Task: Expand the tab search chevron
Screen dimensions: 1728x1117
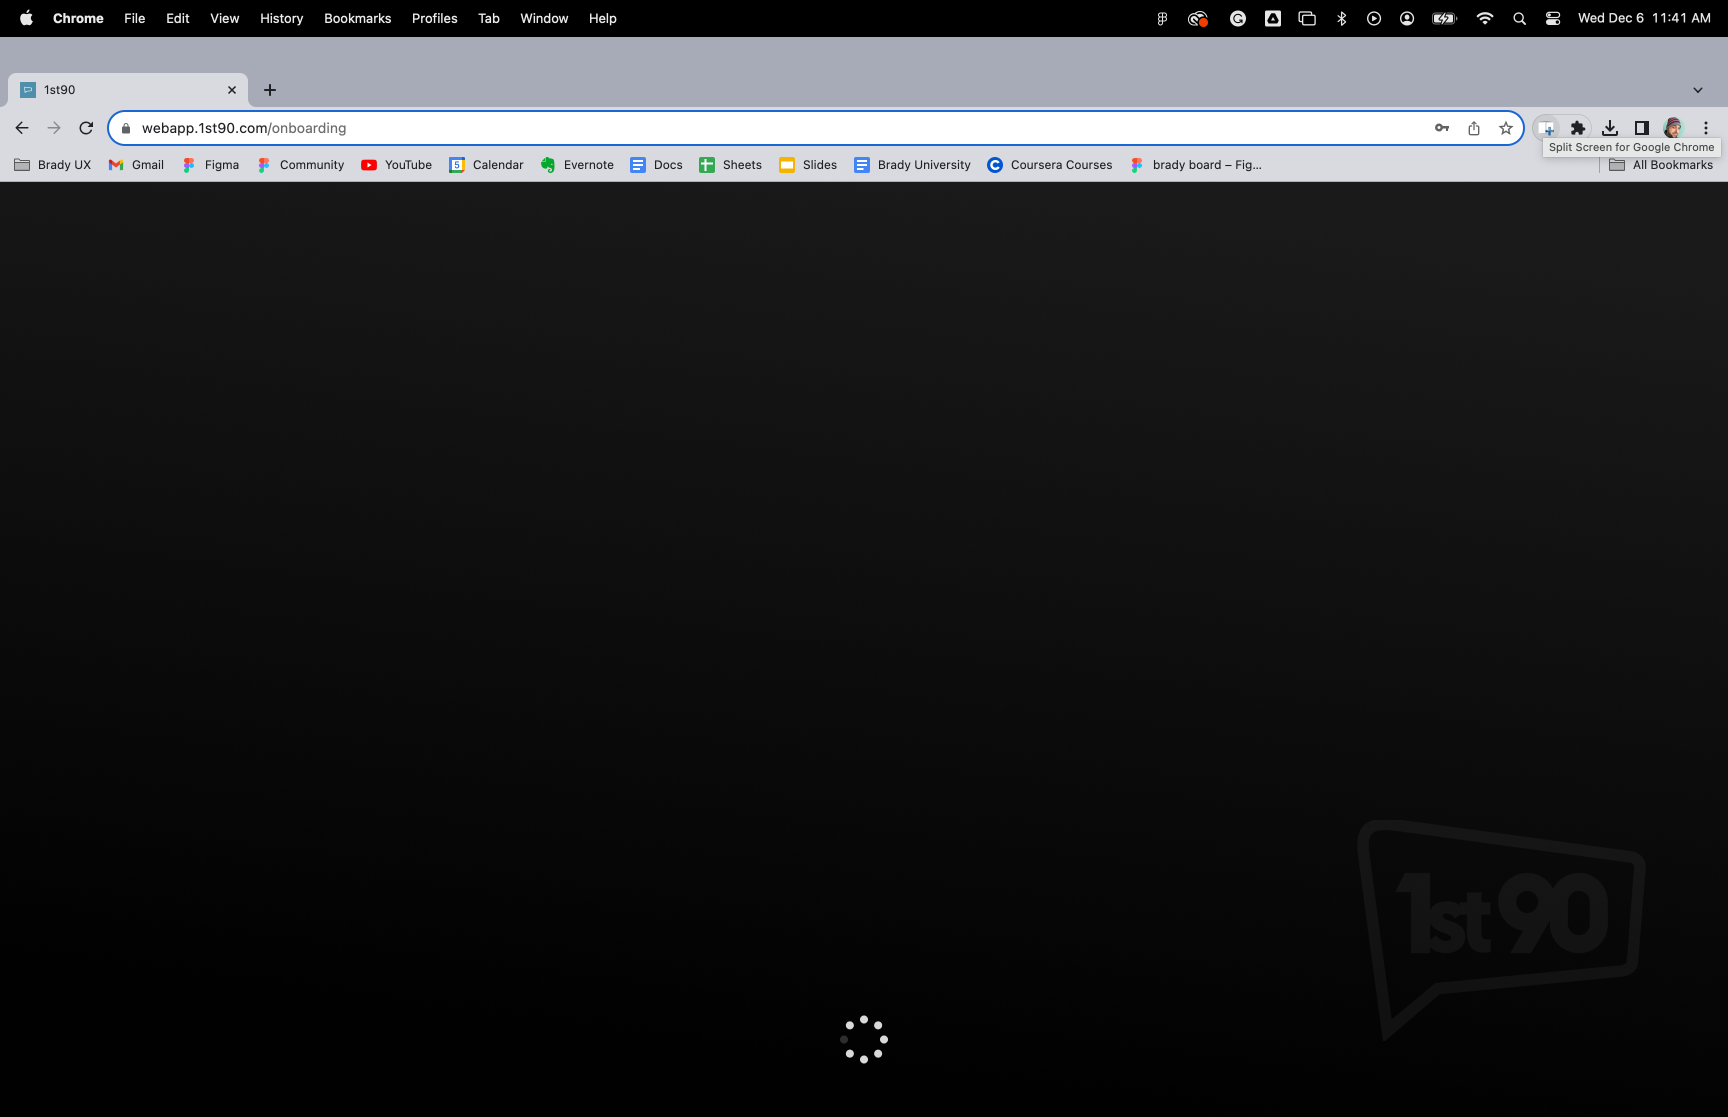Action: [x=1698, y=90]
